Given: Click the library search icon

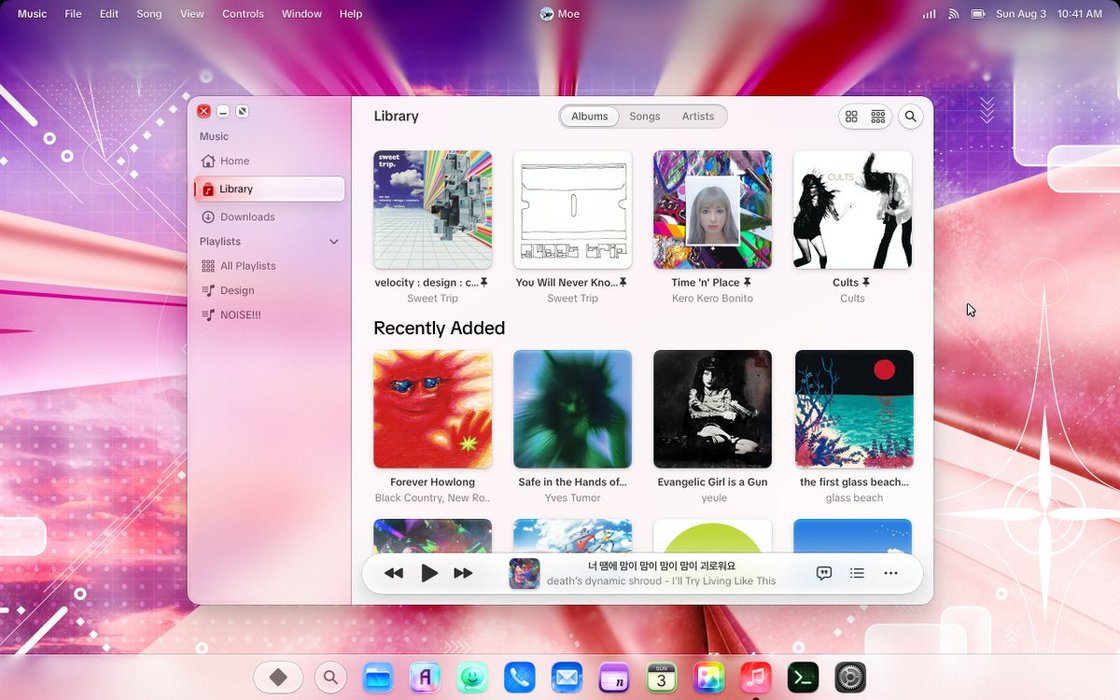Looking at the screenshot, I should click(911, 116).
